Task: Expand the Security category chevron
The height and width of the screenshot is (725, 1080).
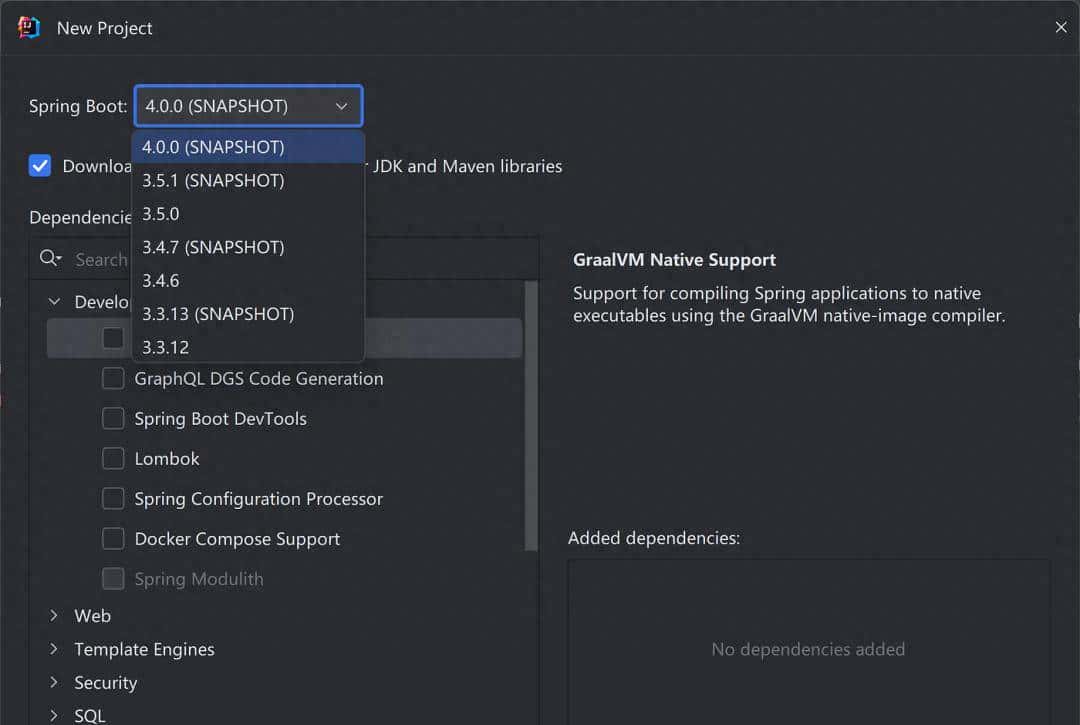Action: pyautogui.click(x=54, y=683)
